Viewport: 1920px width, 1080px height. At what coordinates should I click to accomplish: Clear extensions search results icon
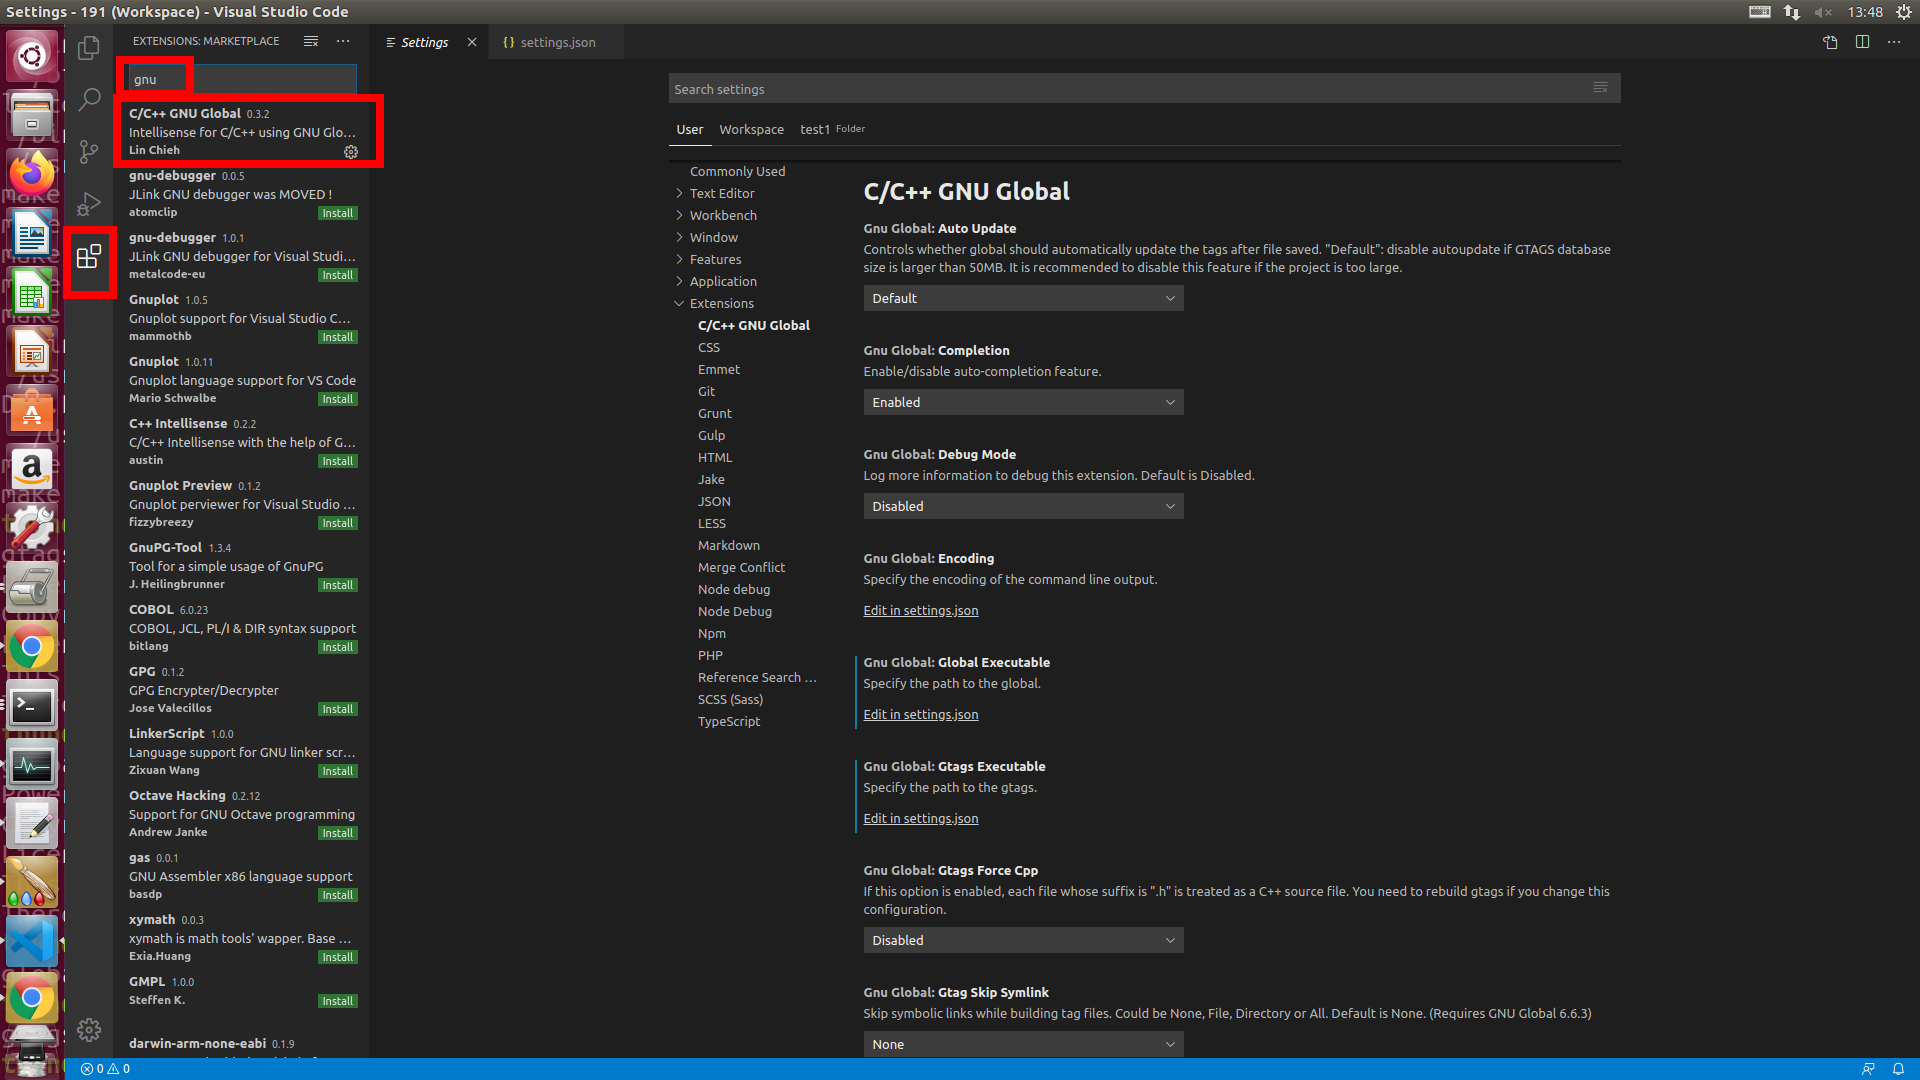click(311, 41)
